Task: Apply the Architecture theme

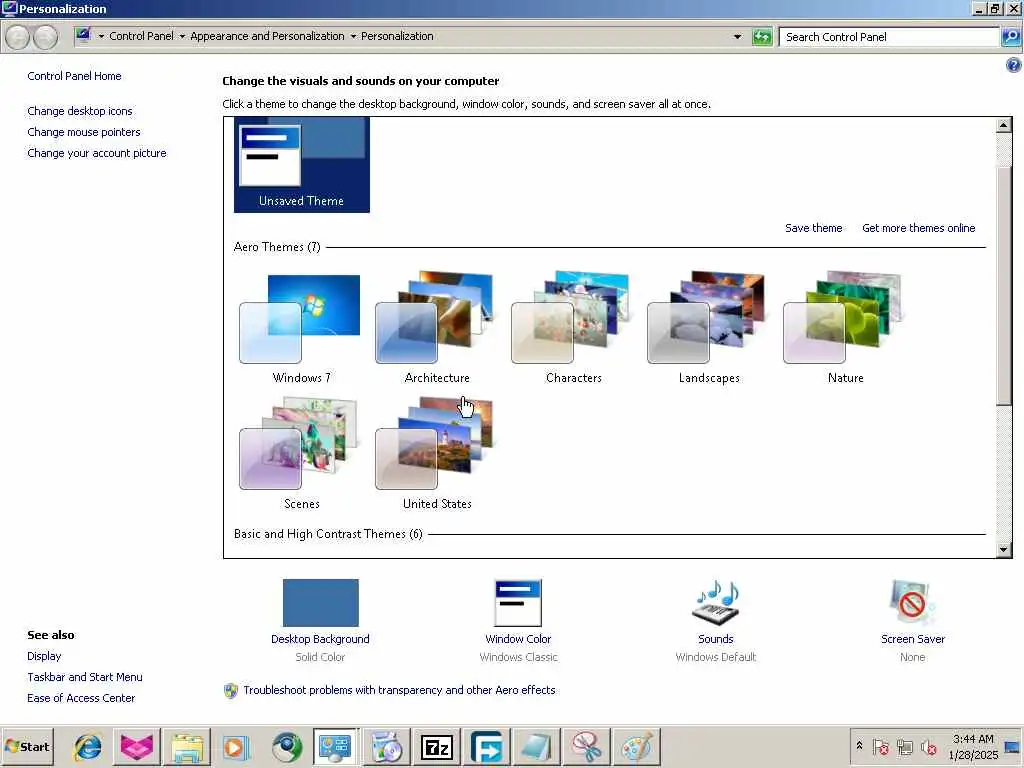Action: pos(437,328)
